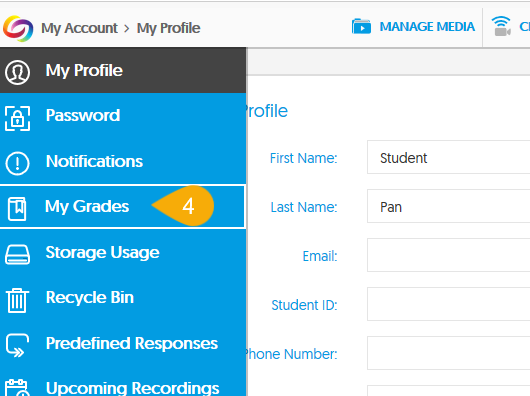Click the Email label
Viewport: 530px width, 396px height.
pos(320,256)
